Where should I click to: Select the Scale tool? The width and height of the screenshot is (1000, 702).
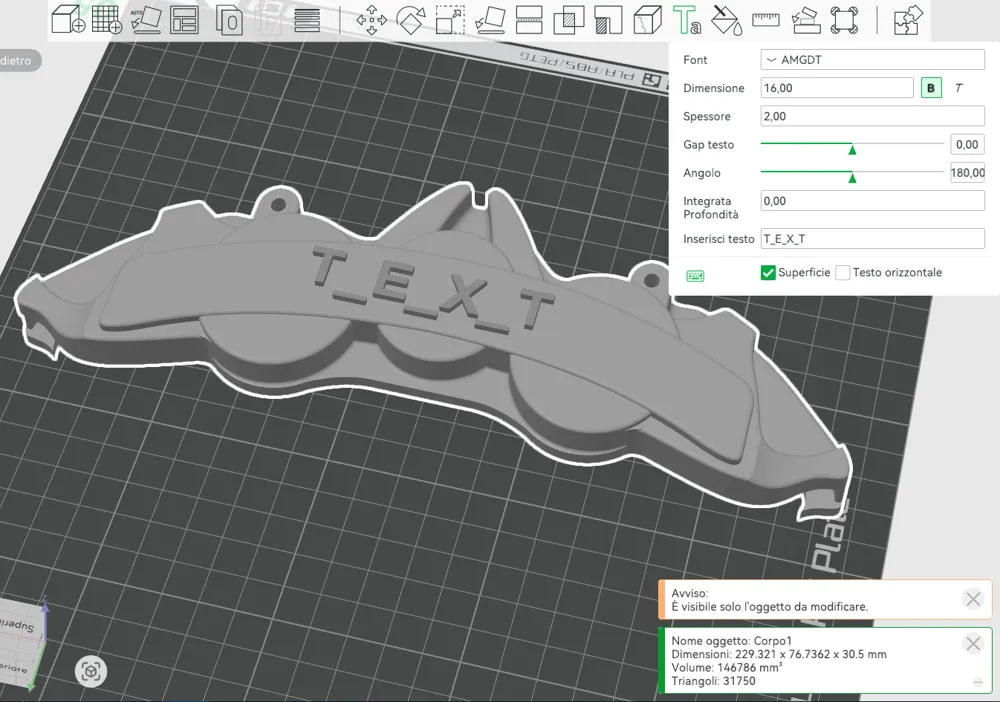pyautogui.click(x=450, y=20)
